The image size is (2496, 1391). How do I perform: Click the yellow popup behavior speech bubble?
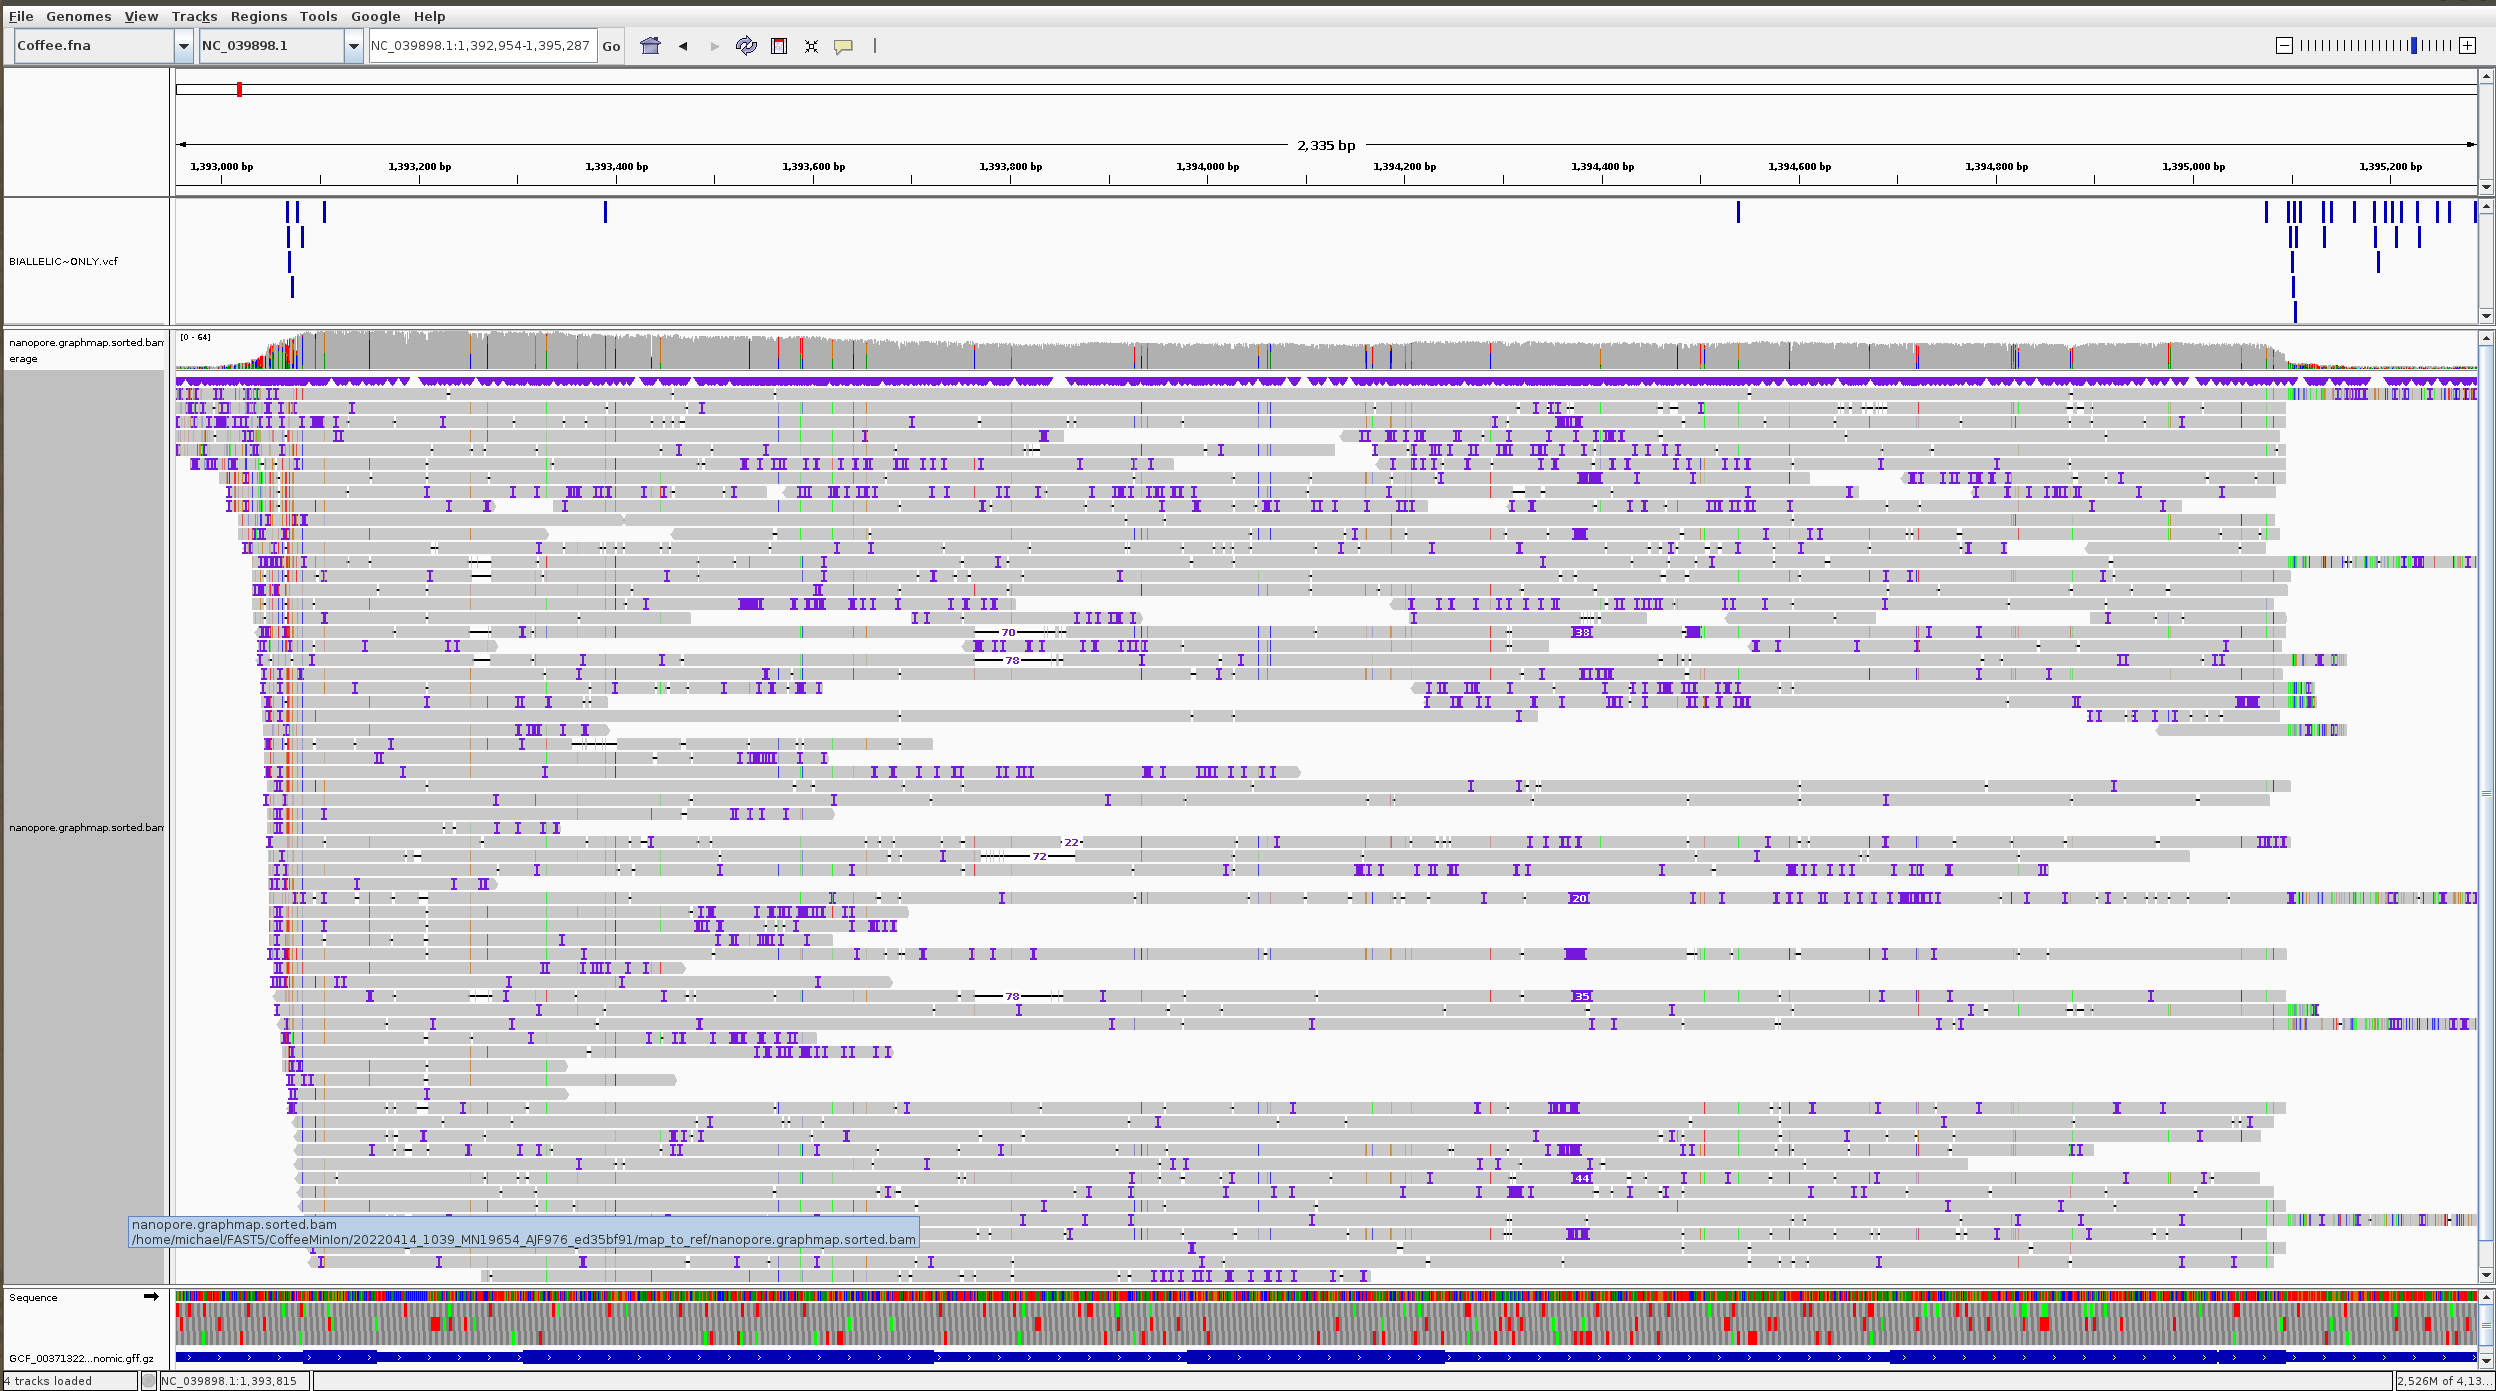click(x=843, y=46)
